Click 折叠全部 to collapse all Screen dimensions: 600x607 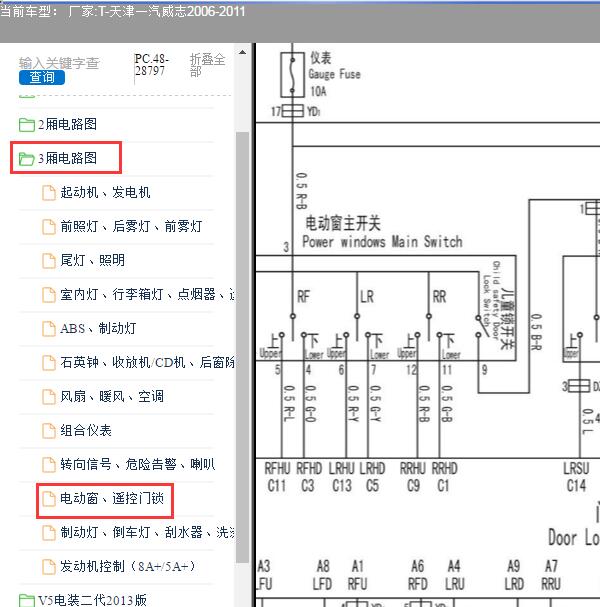(x=207, y=65)
